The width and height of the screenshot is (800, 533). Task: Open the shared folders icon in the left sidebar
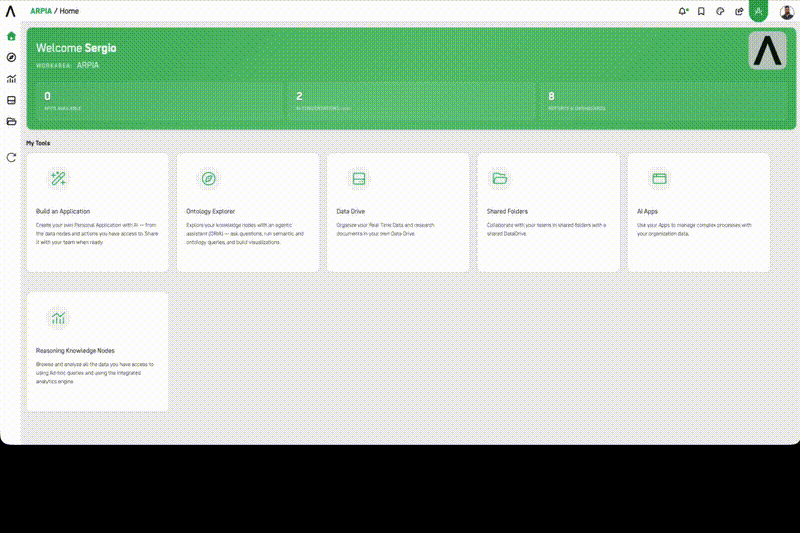pyautogui.click(x=11, y=122)
